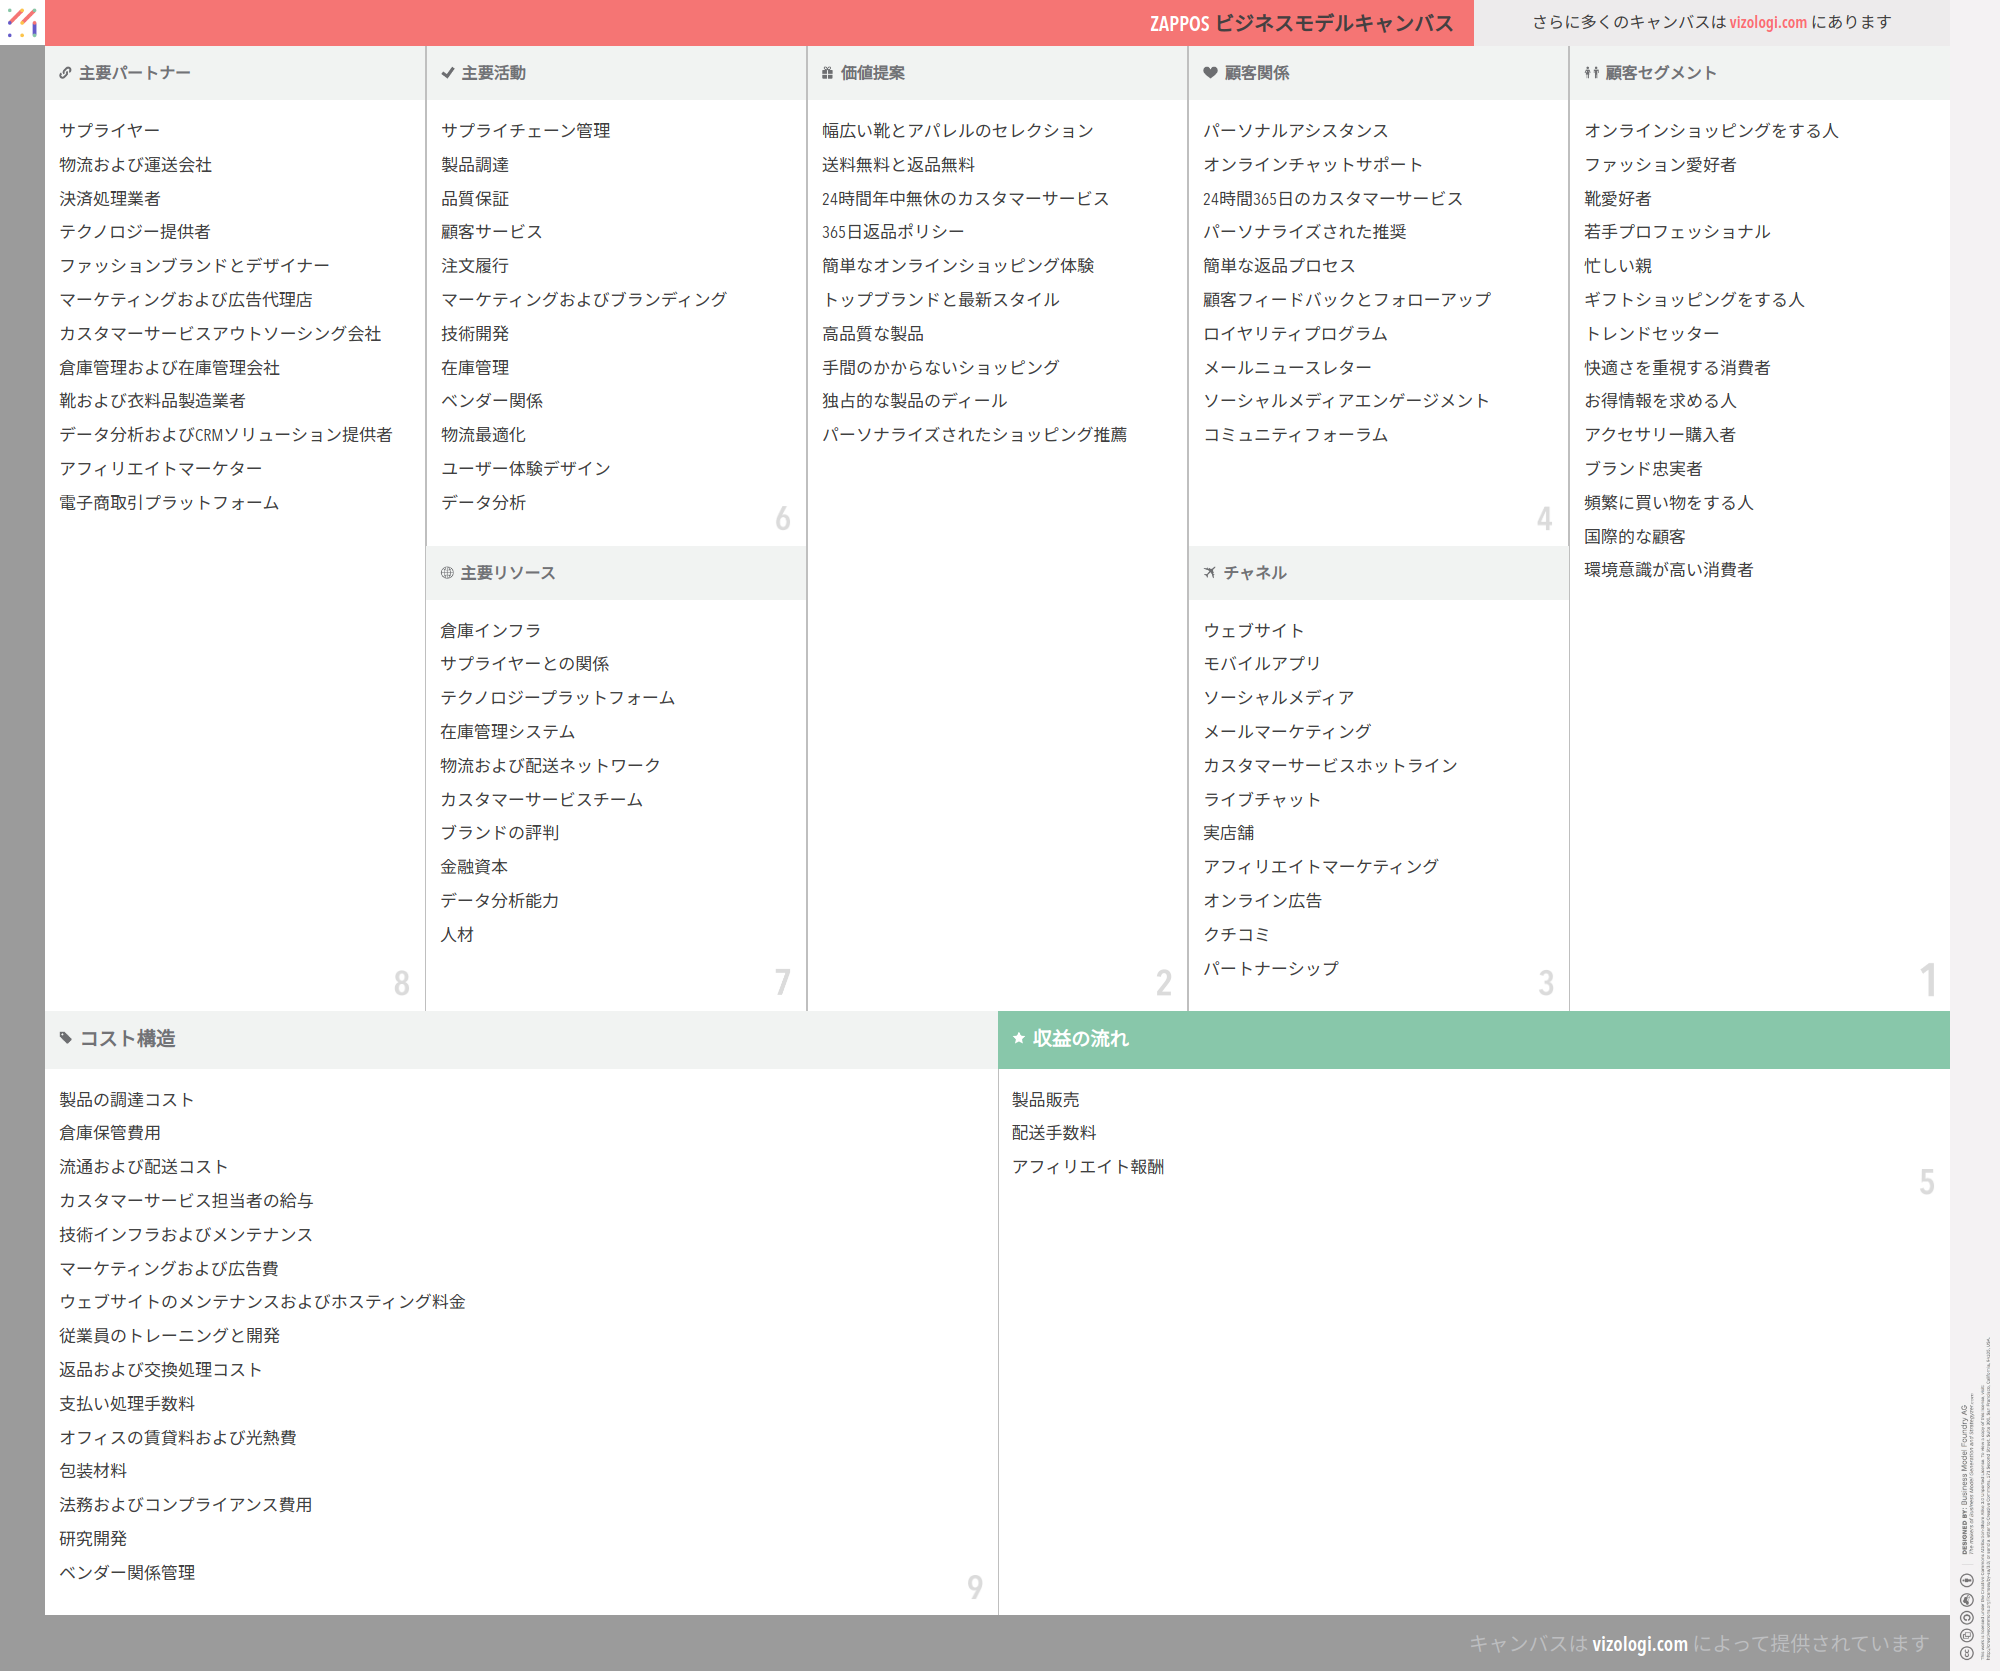Click the Creative Commons license icons
This screenshot has width=2000, height=1671.
point(1966,1615)
